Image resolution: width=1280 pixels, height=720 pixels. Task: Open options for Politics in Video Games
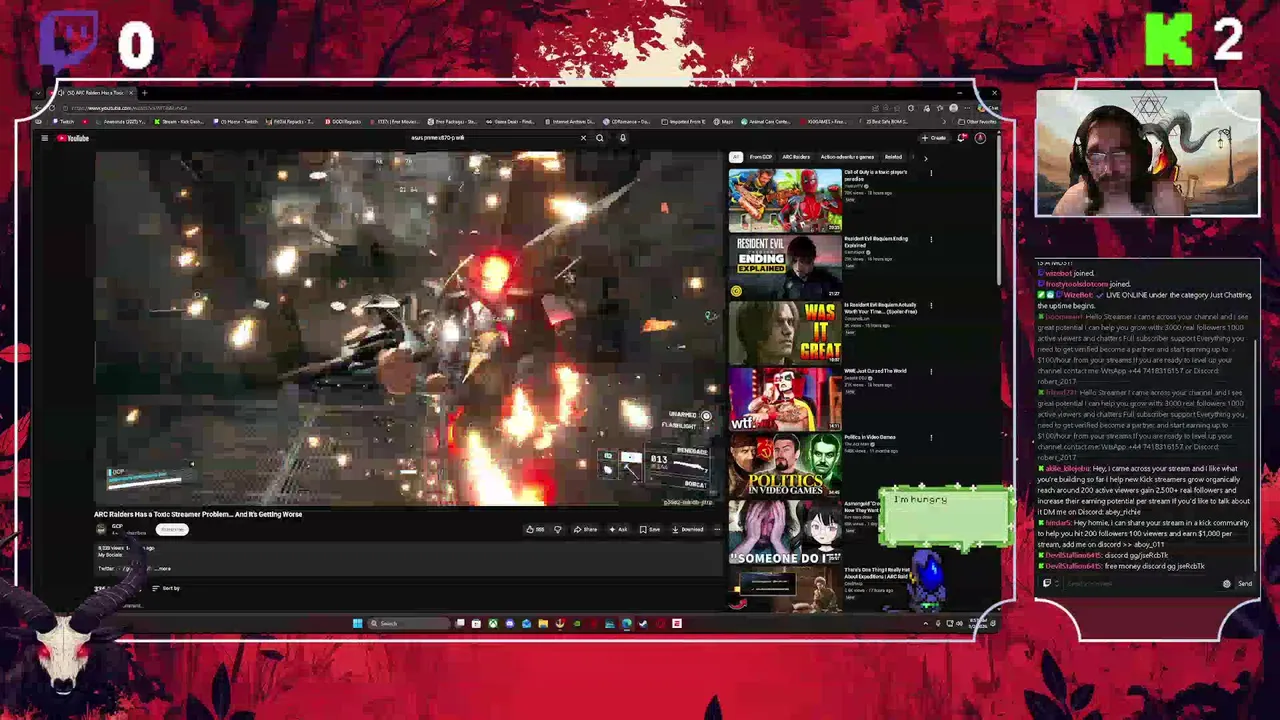click(x=931, y=437)
